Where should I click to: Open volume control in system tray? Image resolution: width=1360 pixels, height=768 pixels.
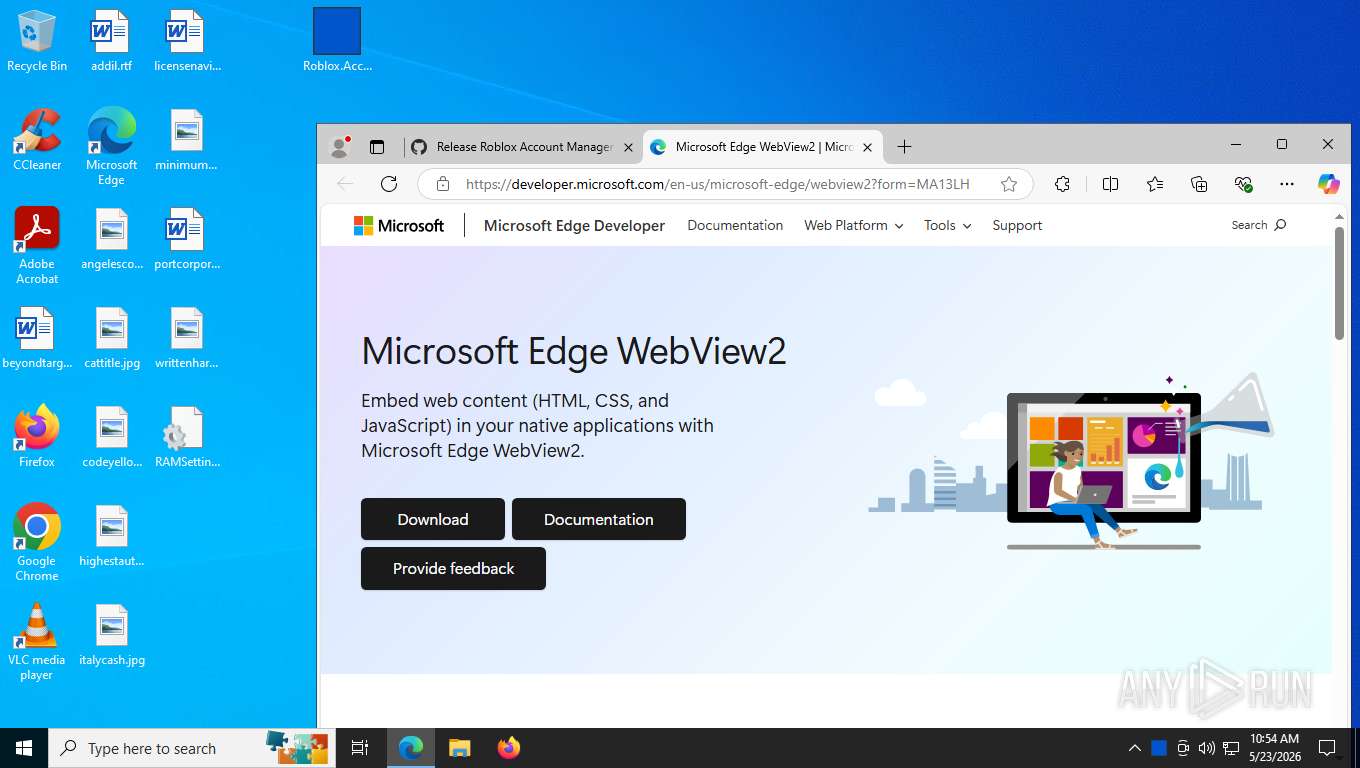pyautogui.click(x=1207, y=748)
